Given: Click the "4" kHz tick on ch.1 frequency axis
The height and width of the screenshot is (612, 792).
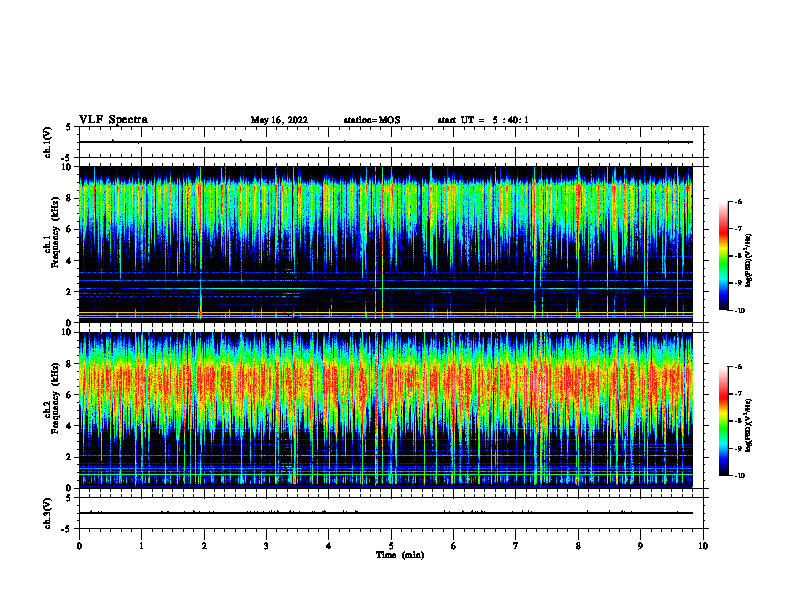Looking at the screenshot, I should (69, 261).
